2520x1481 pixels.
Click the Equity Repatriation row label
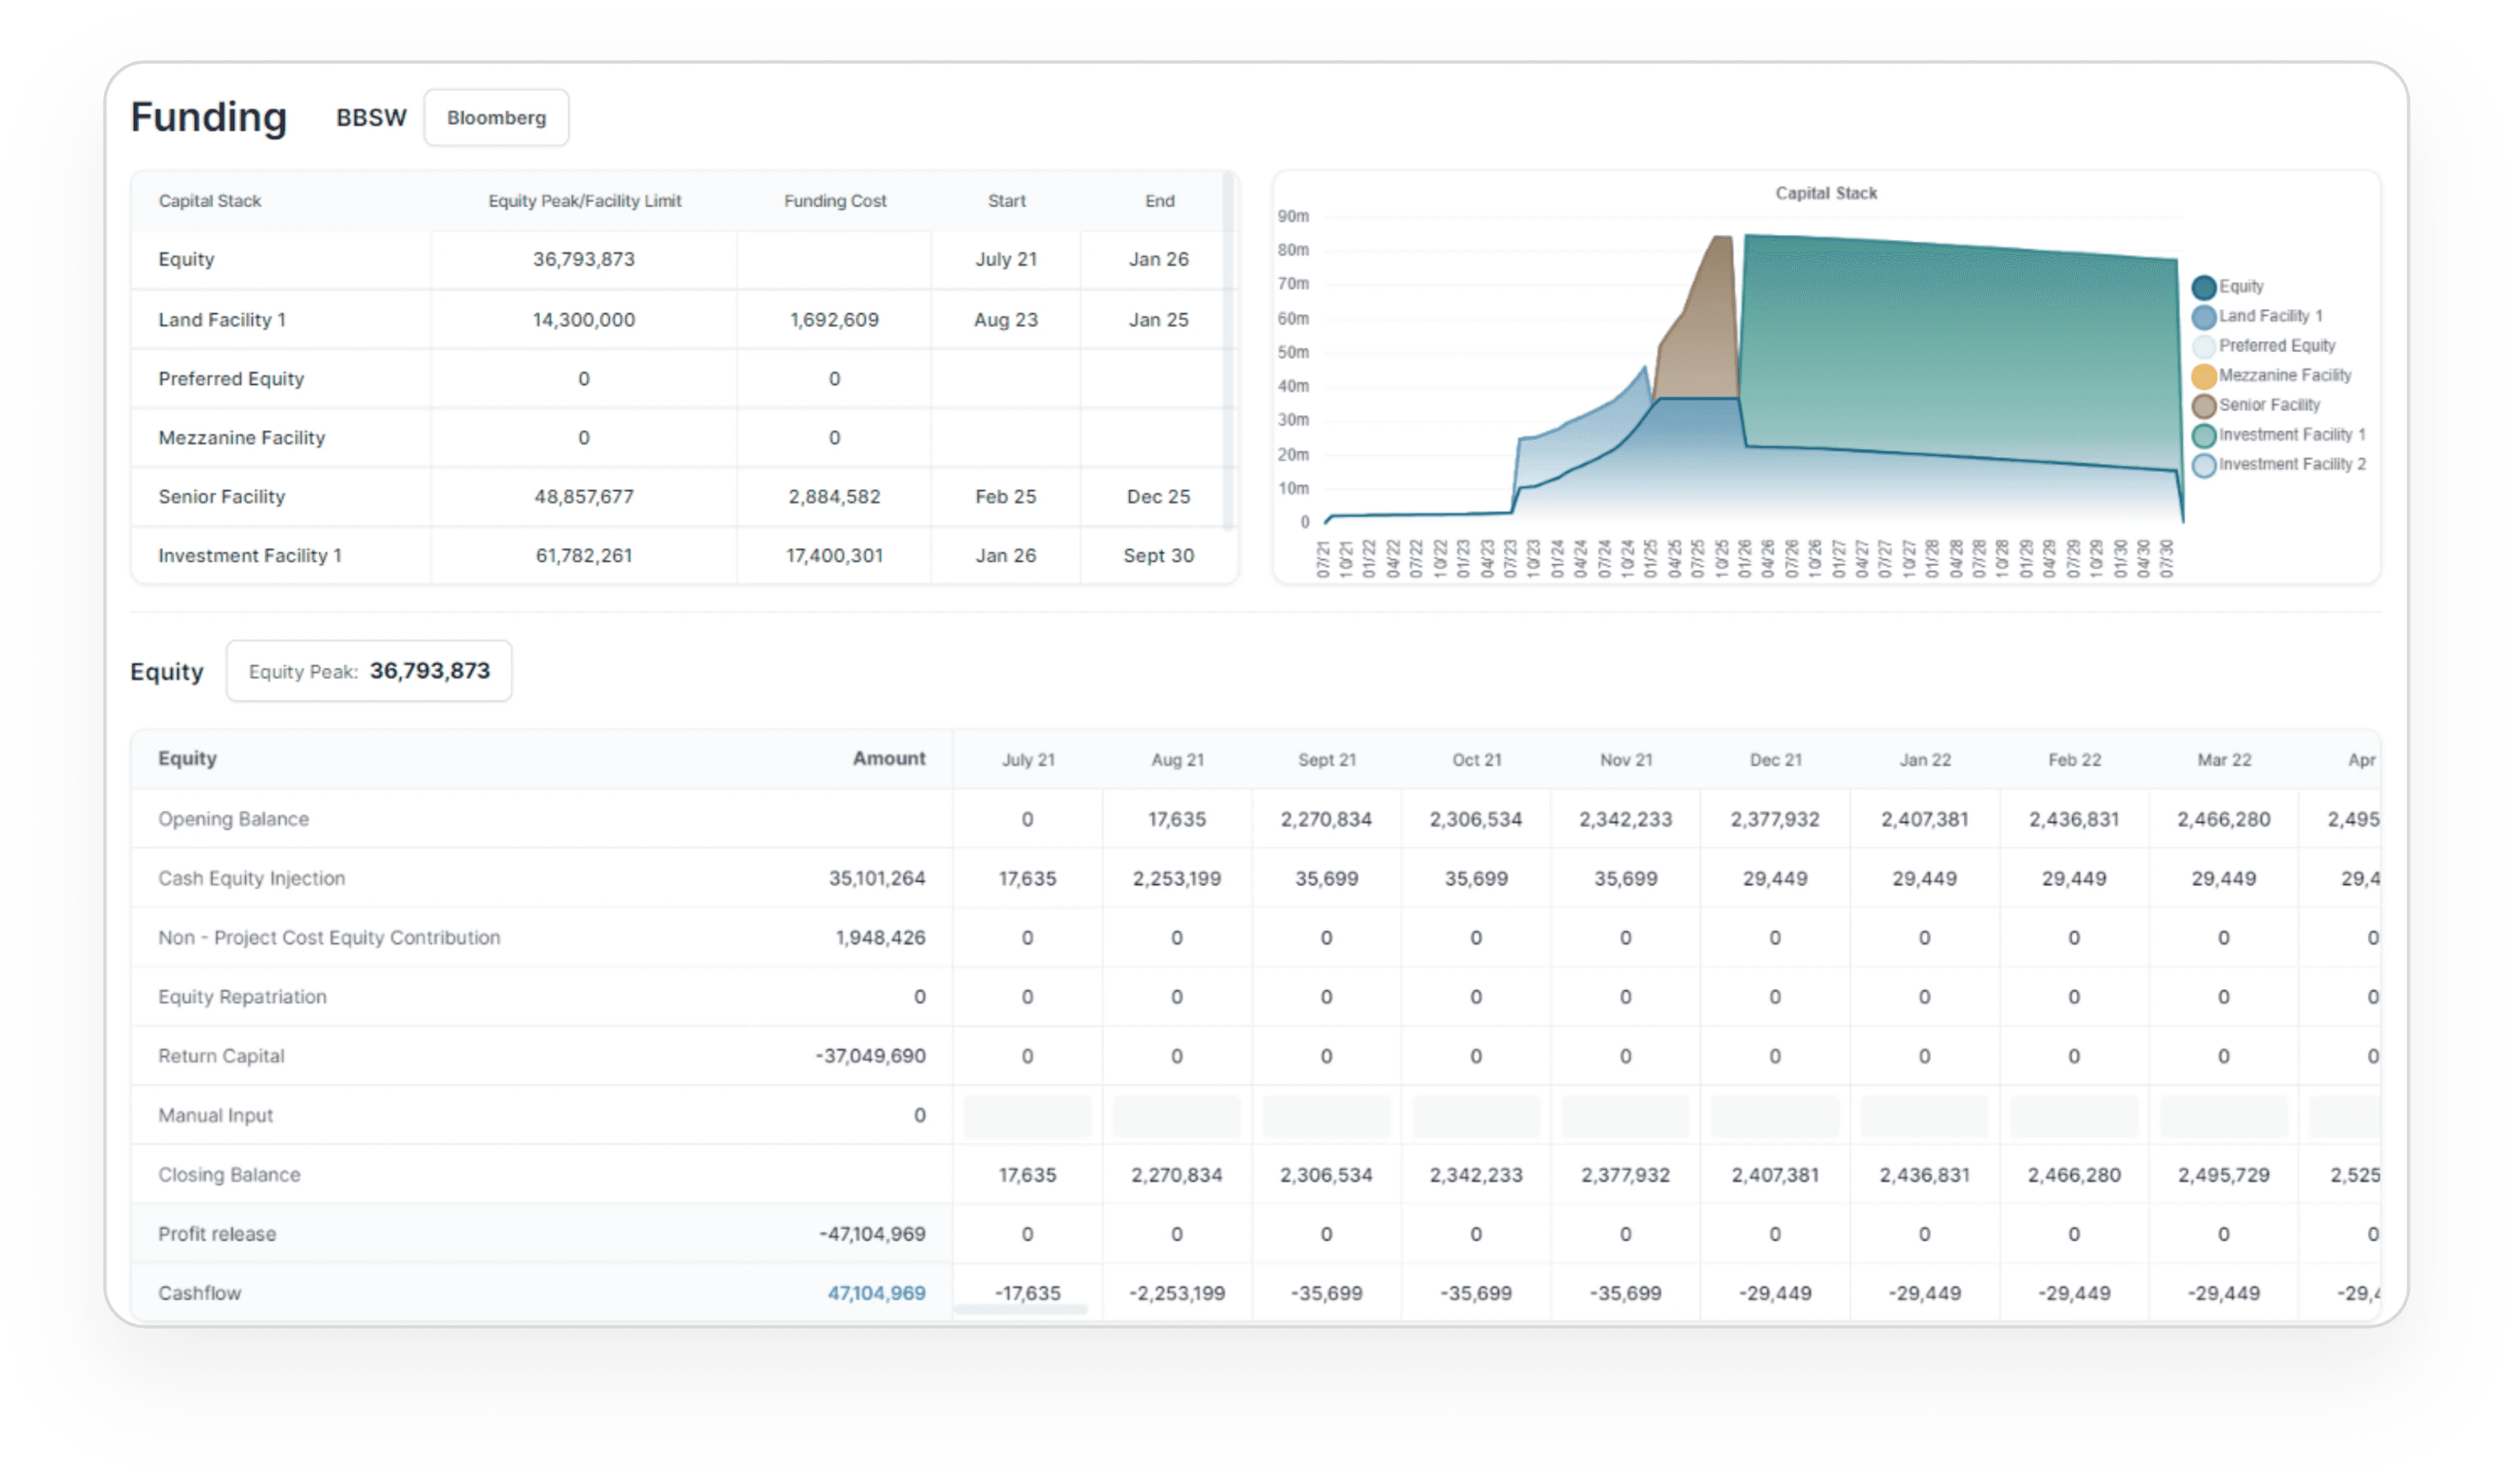coord(242,998)
